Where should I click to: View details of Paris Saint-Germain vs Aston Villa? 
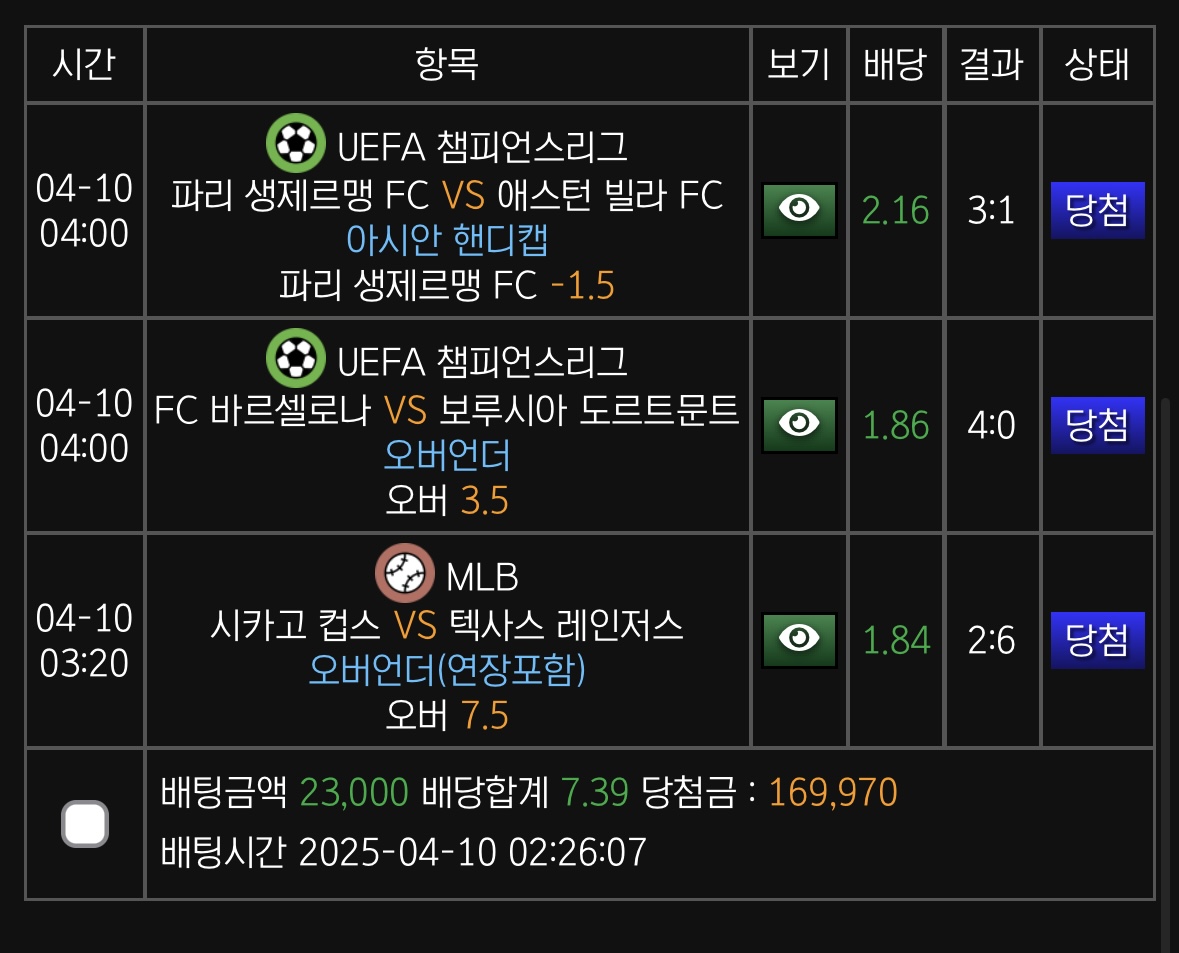point(799,210)
